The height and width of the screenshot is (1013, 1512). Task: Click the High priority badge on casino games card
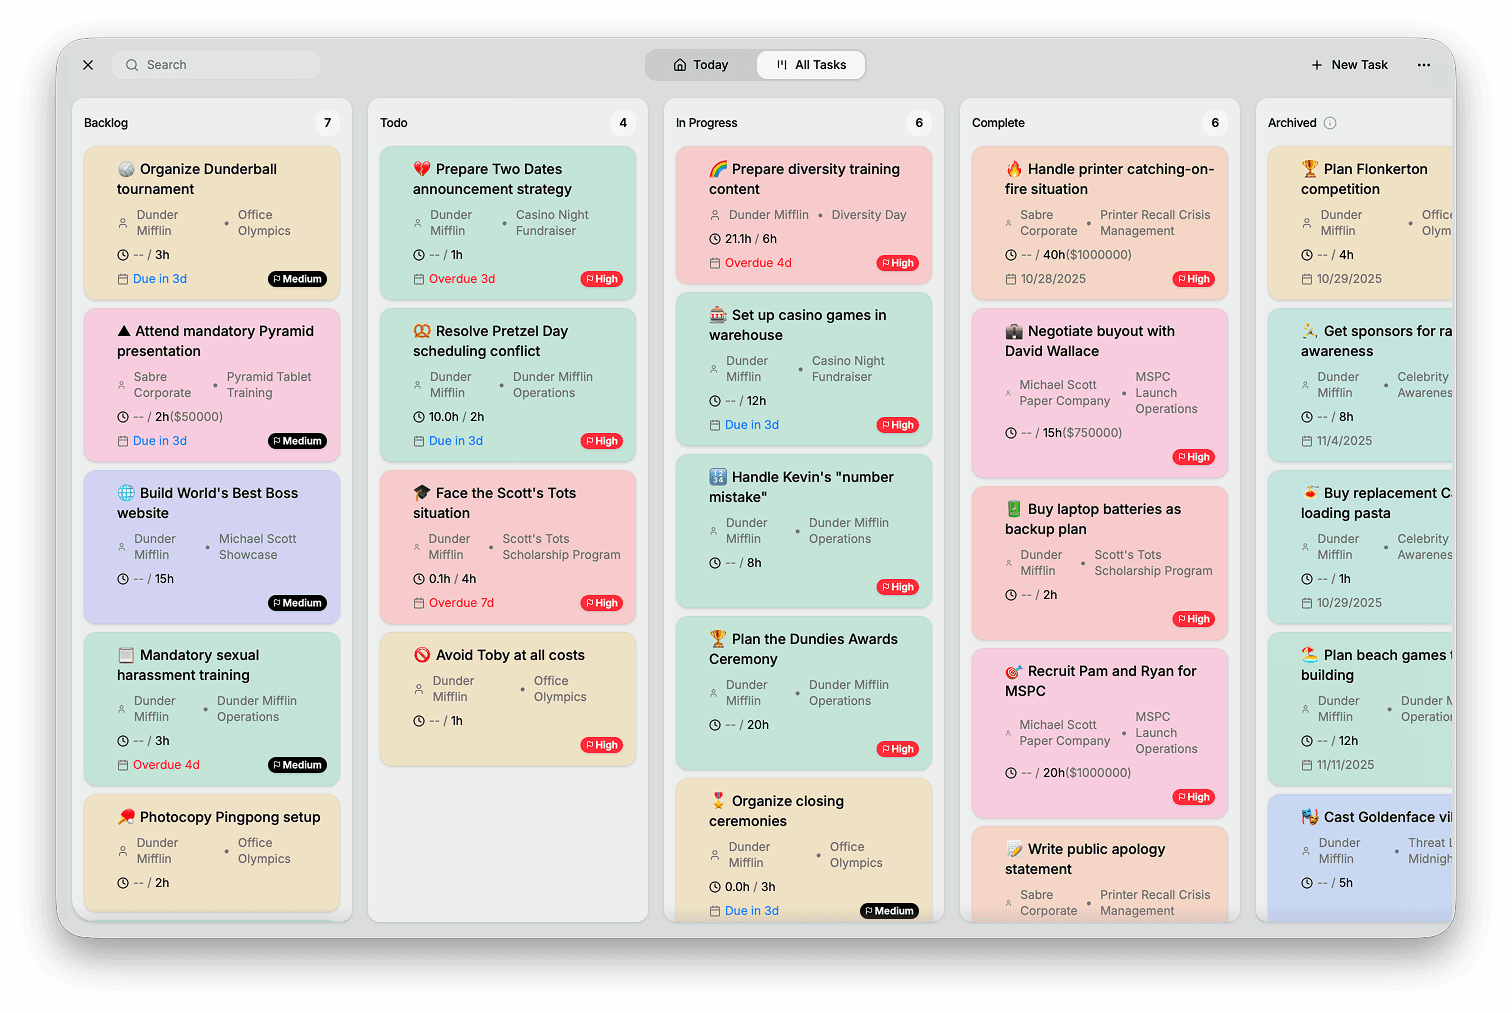click(x=897, y=425)
